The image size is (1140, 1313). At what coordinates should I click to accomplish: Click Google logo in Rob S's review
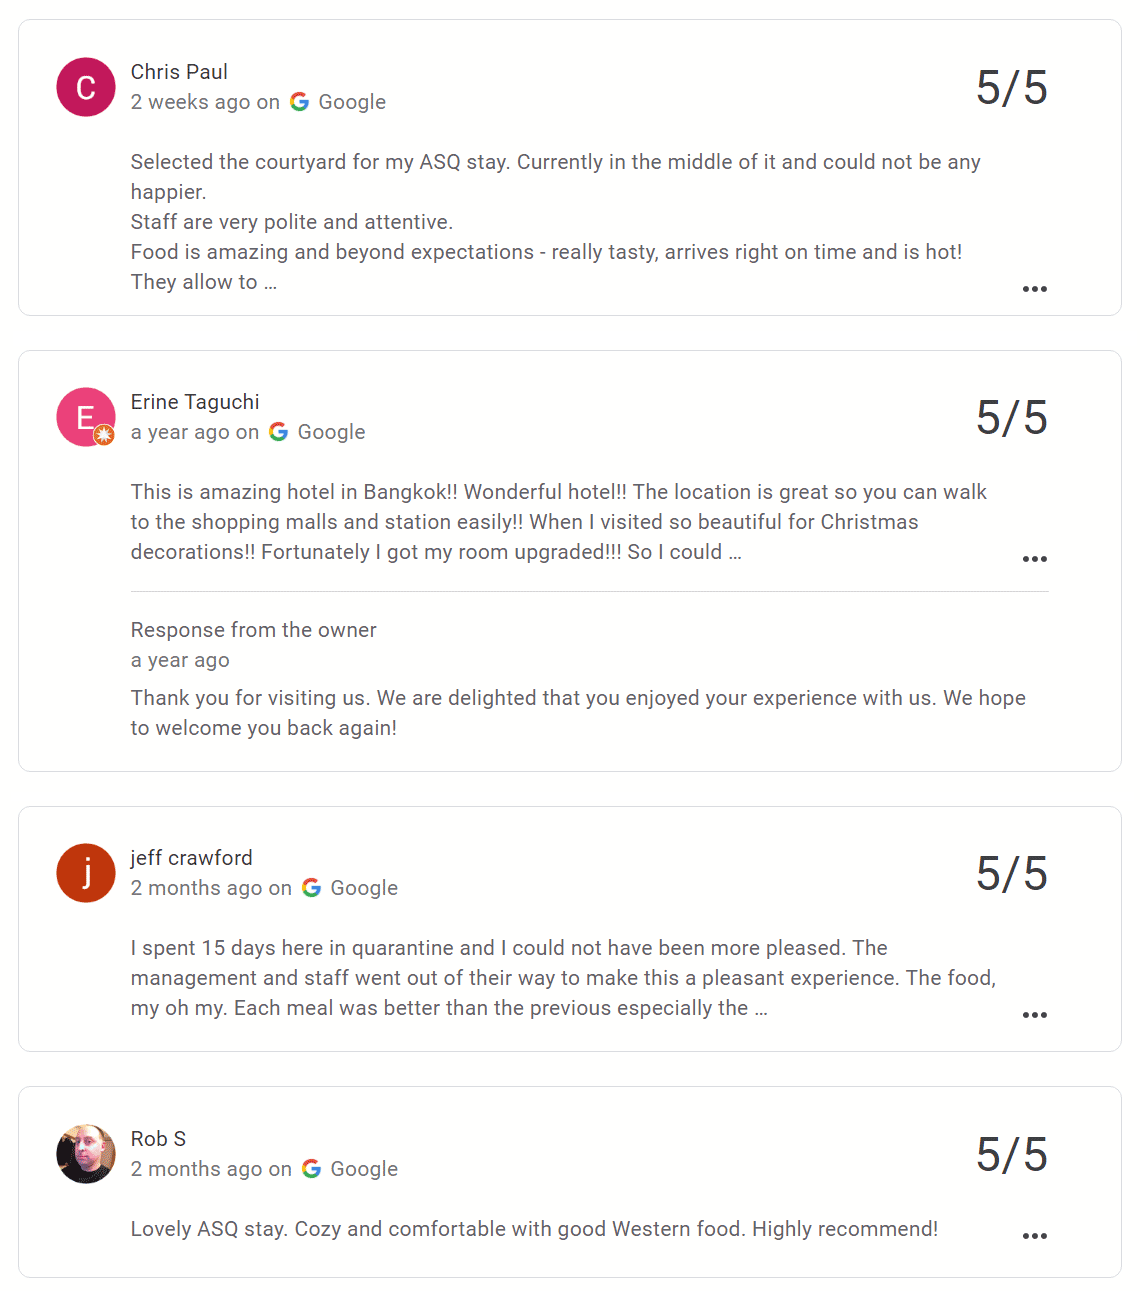coord(312,1169)
